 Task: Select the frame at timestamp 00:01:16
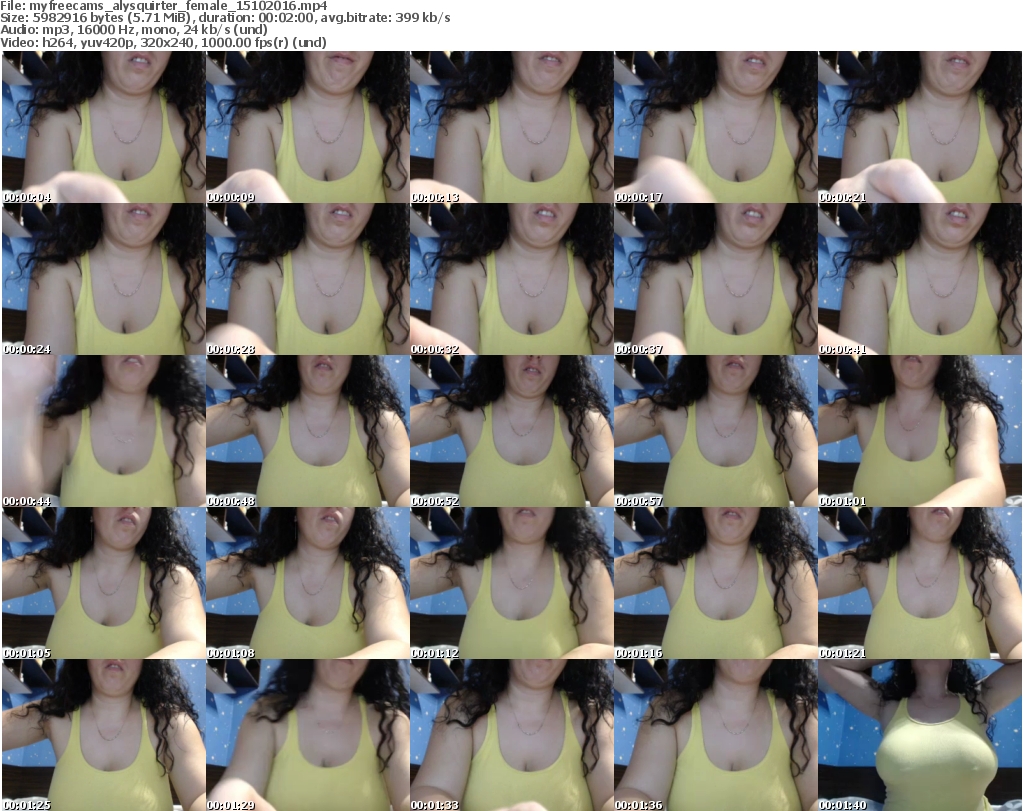pyautogui.click(x=715, y=583)
